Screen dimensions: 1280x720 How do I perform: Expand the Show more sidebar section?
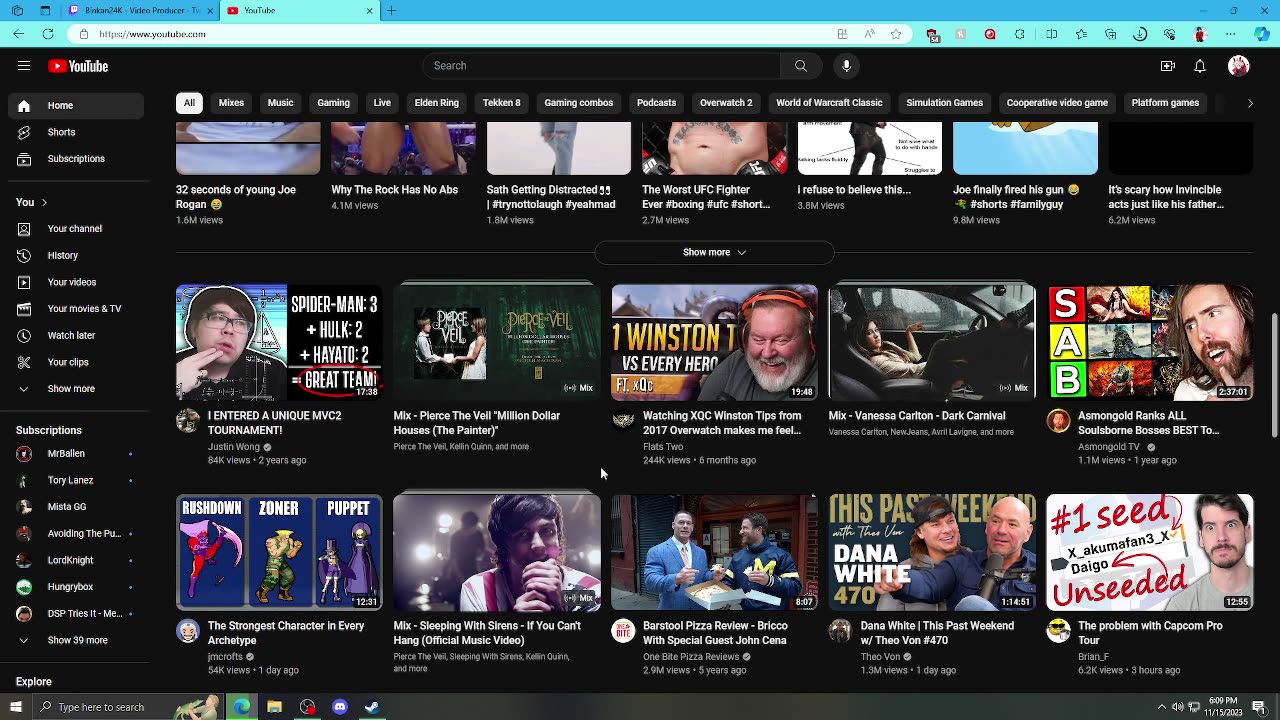76,389
